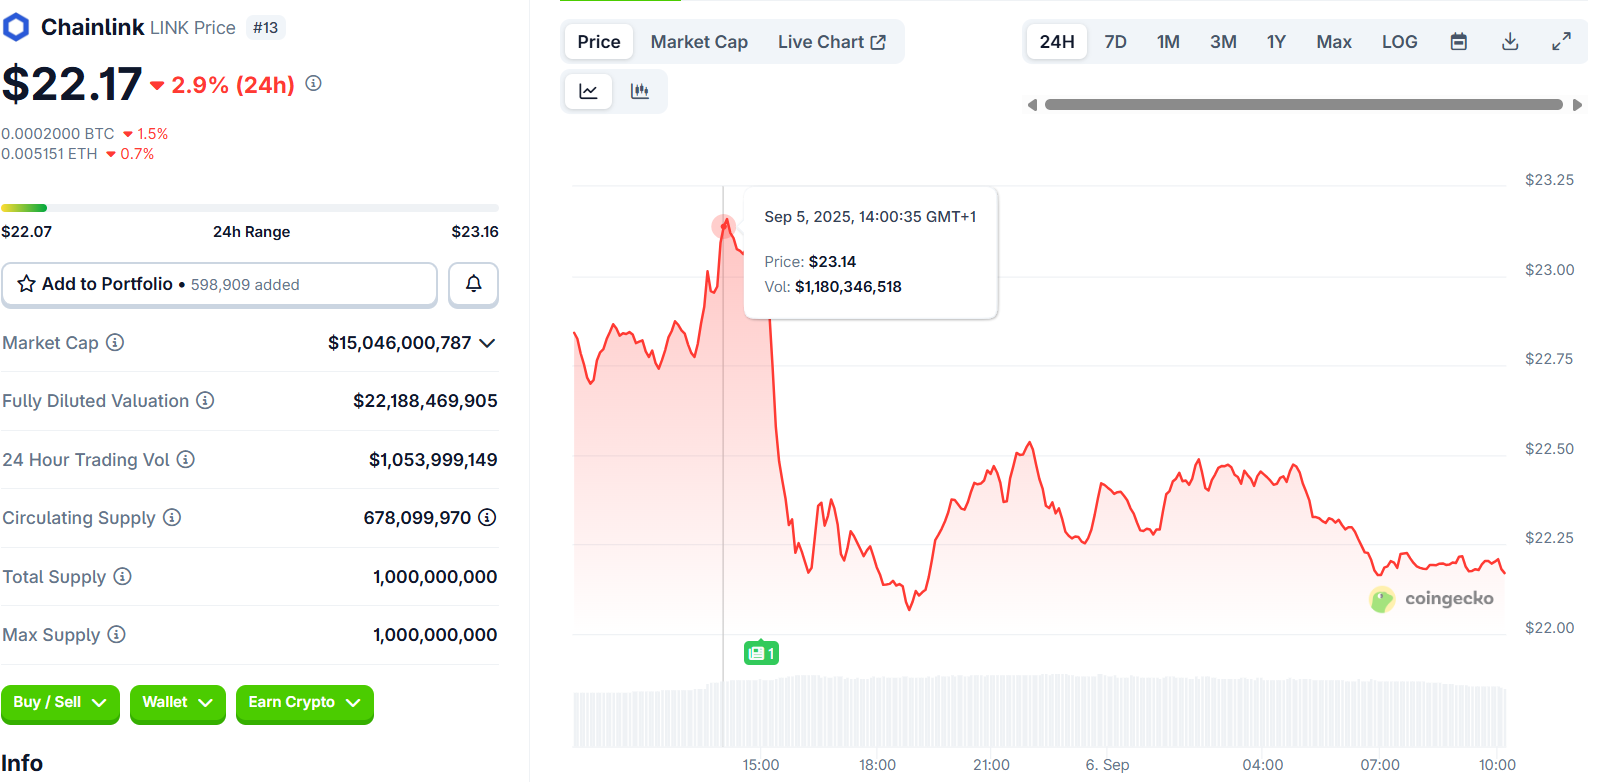Open the Live Chart tab

pyautogui.click(x=831, y=42)
